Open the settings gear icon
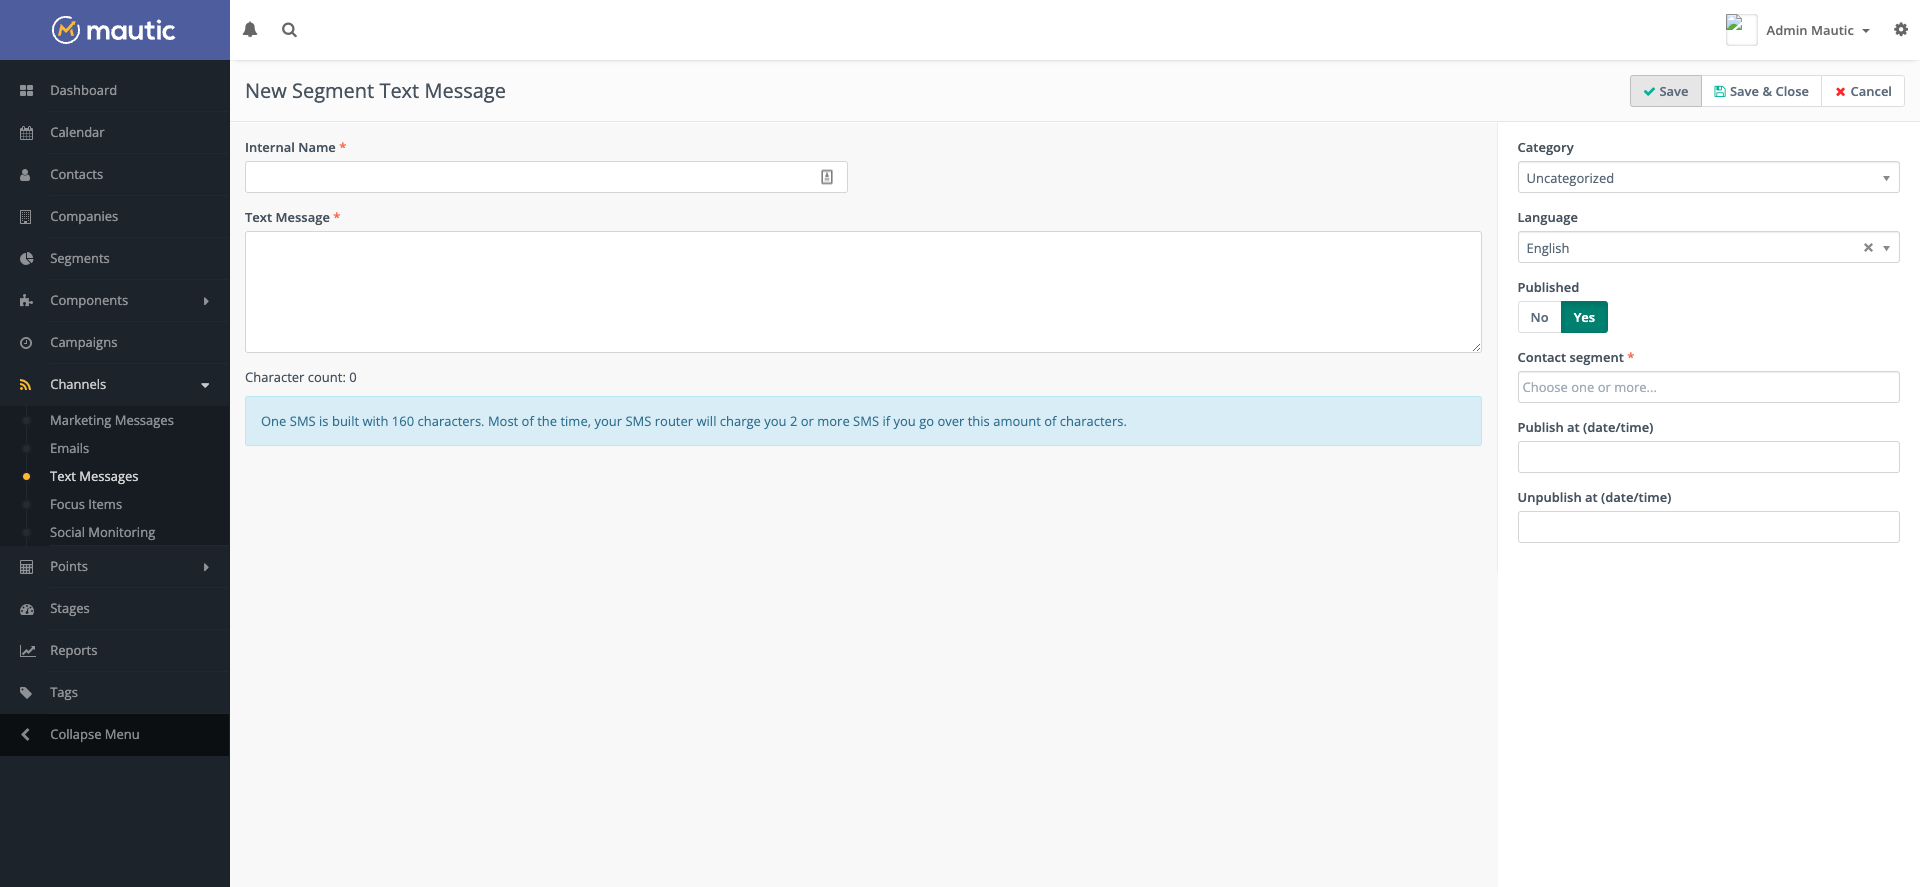1920x887 pixels. coord(1900,30)
